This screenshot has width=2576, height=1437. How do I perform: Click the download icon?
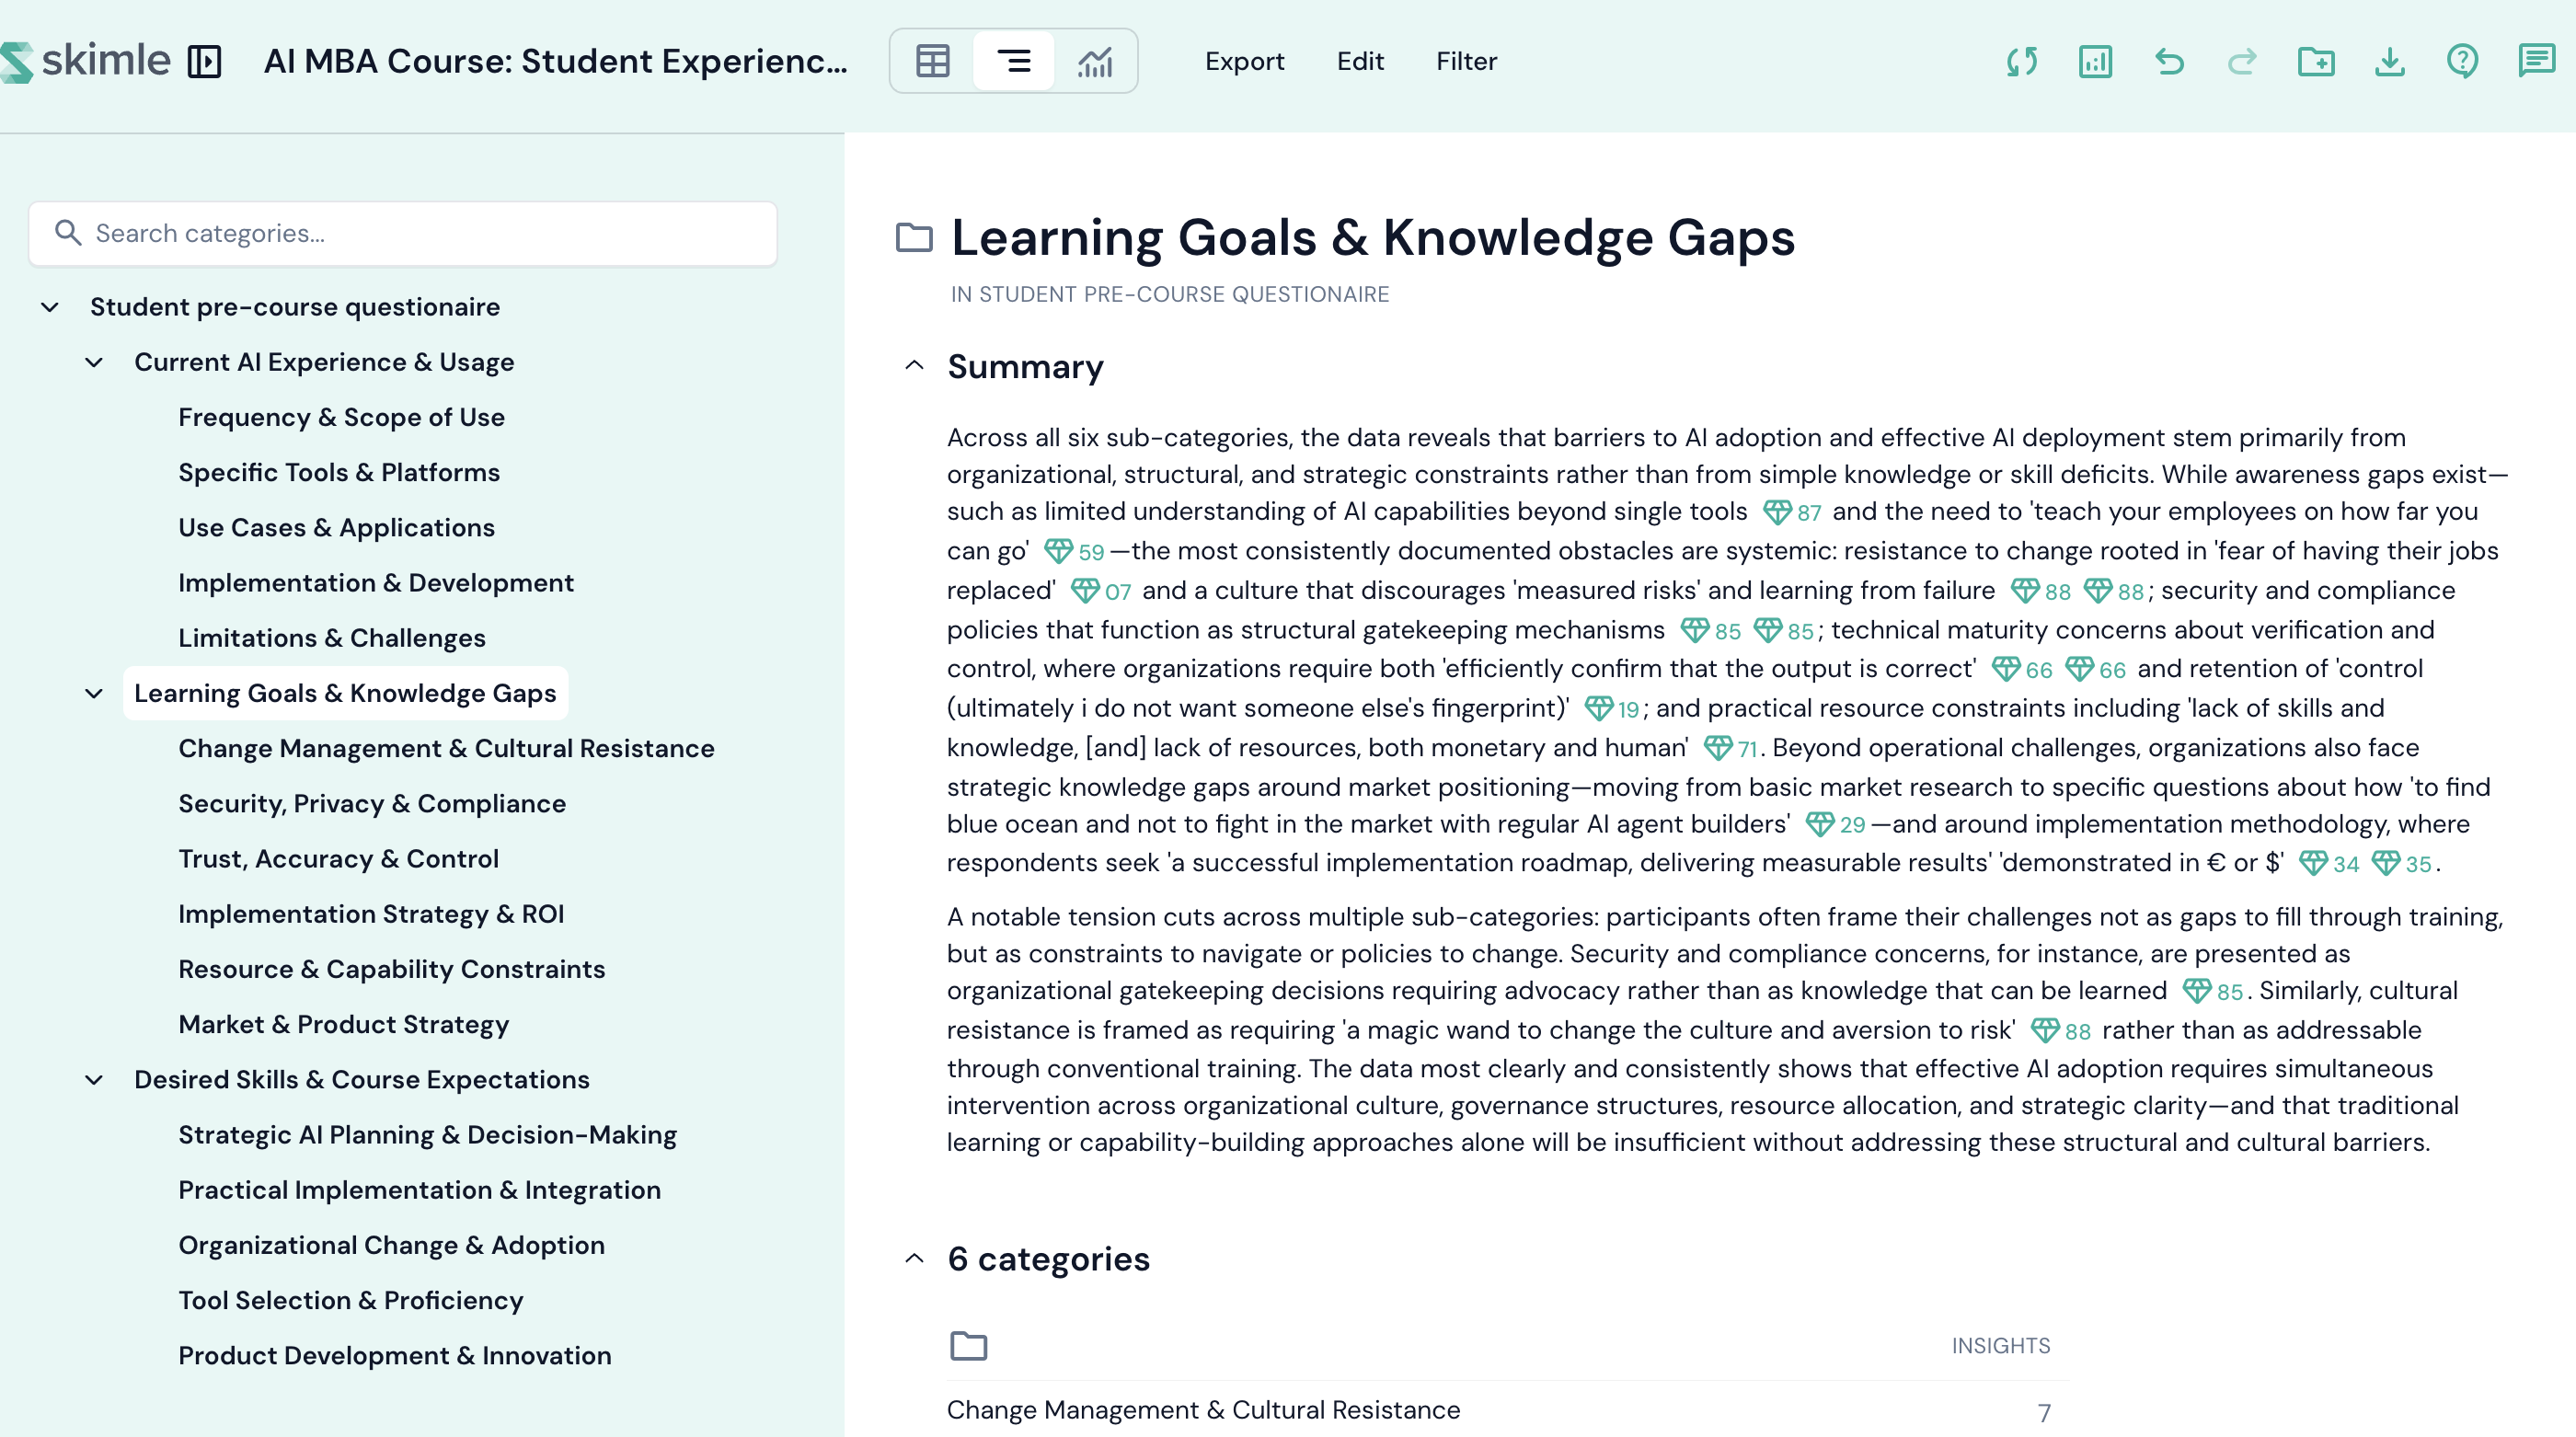pos(2389,62)
